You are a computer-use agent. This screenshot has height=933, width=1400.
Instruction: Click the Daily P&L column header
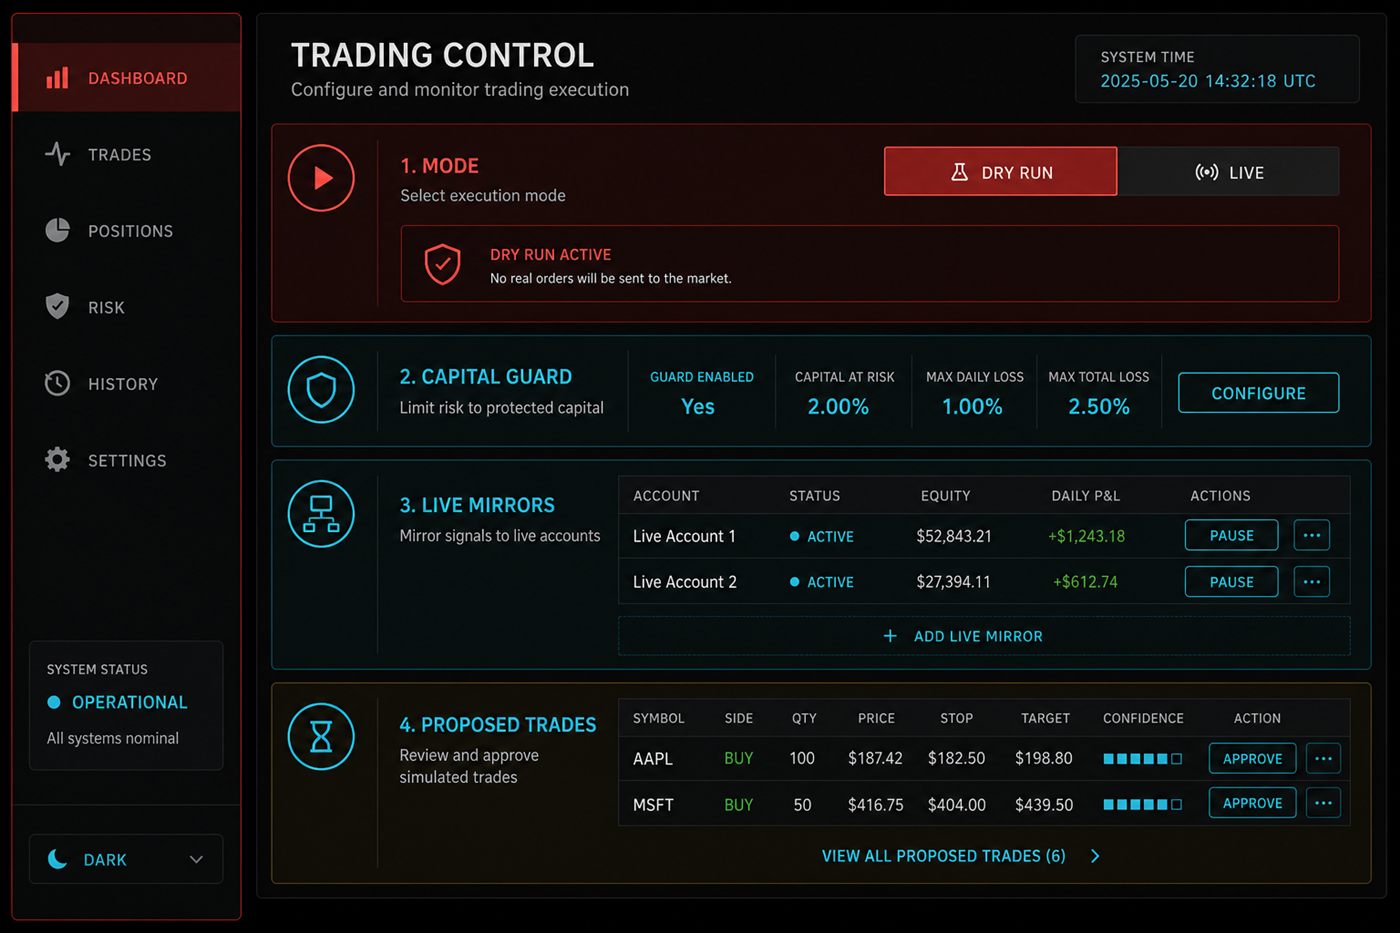[1085, 495]
